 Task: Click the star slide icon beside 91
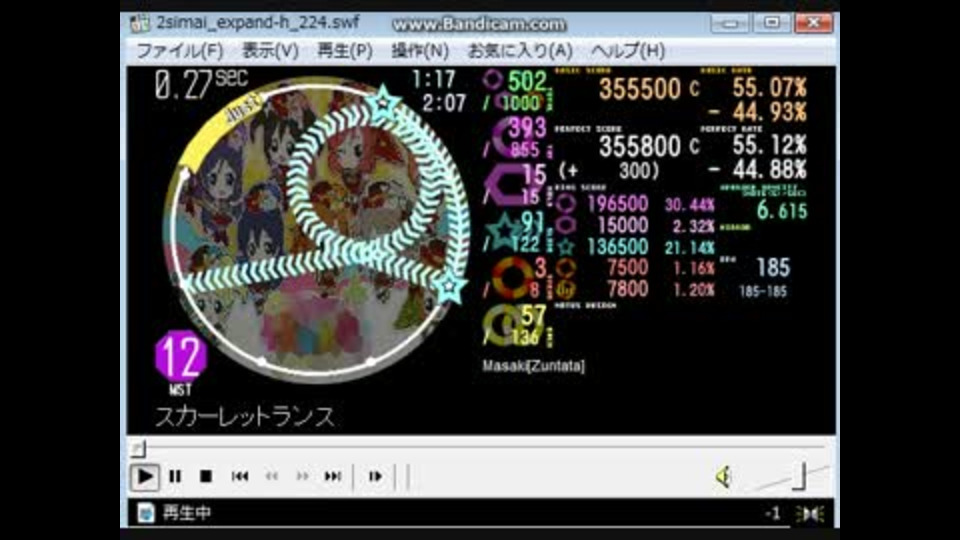coord(504,230)
